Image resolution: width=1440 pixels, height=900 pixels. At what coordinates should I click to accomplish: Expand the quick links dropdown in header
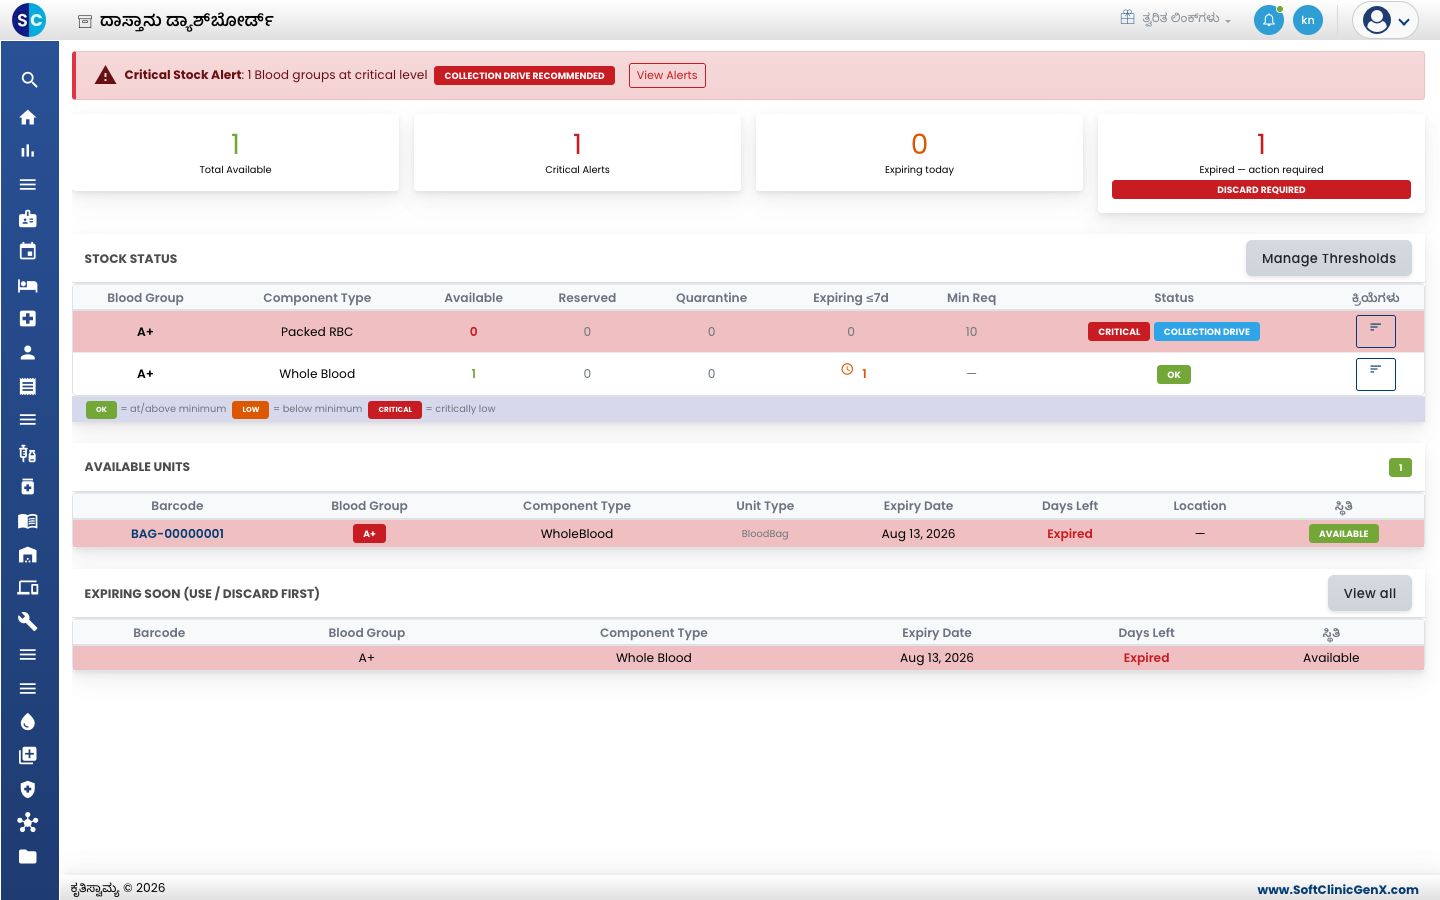[x=1176, y=18]
